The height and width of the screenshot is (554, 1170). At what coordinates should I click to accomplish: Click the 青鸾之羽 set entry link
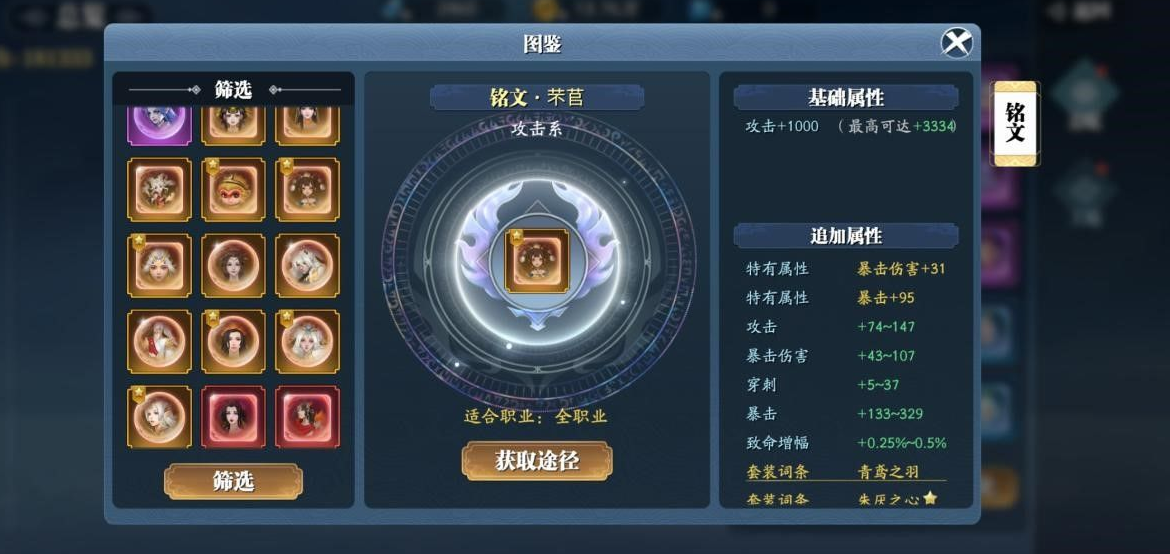pos(888,471)
